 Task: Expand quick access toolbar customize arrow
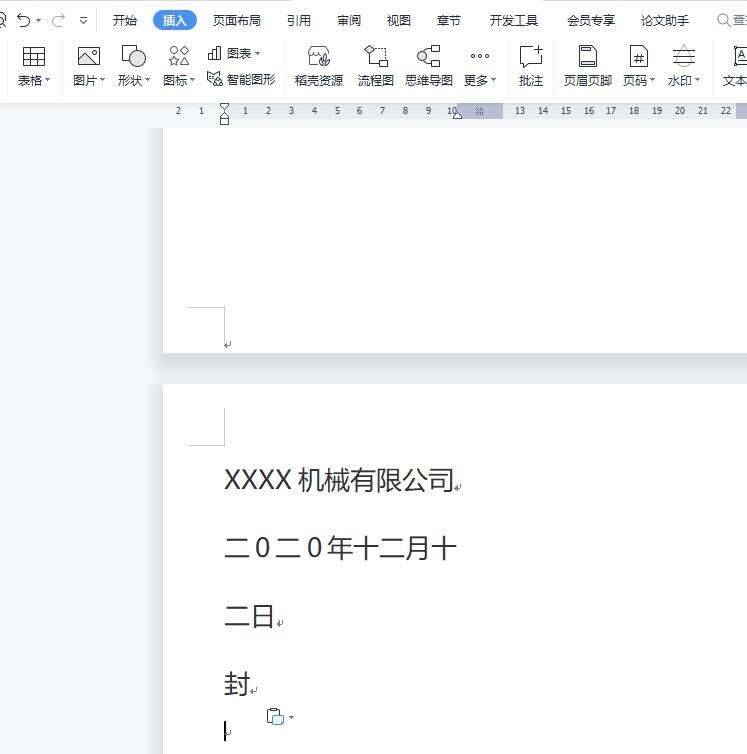83,21
